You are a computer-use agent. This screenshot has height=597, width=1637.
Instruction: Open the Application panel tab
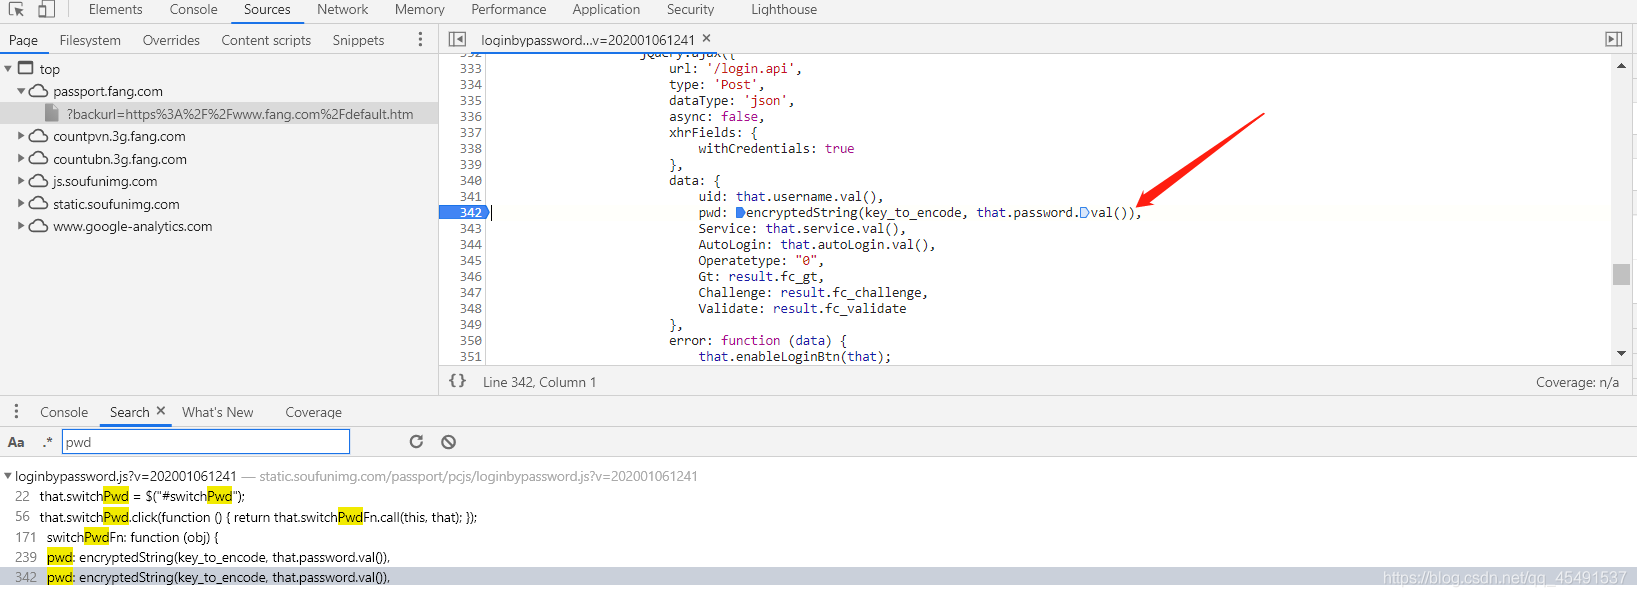[x=606, y=9]
